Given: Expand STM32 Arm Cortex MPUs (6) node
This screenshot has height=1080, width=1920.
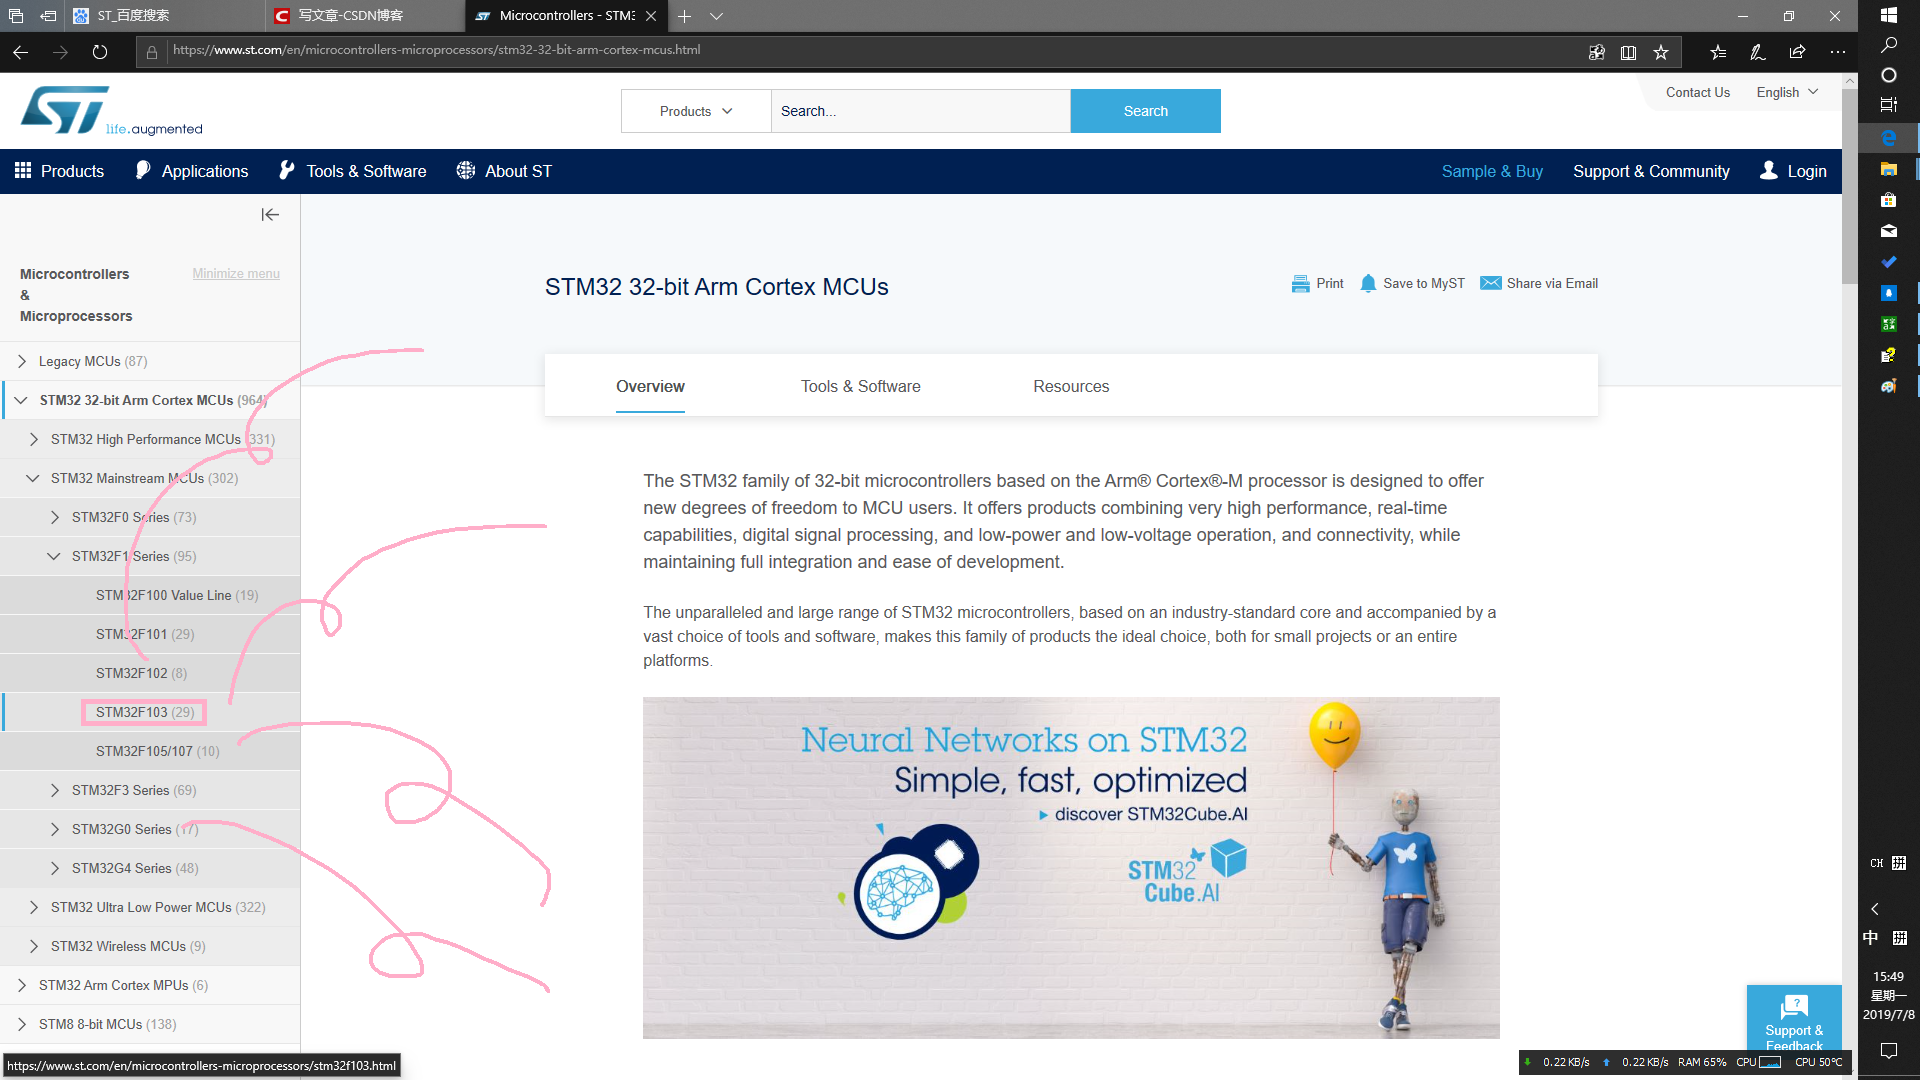Looking at the screenshot, I should pos(22,985).
